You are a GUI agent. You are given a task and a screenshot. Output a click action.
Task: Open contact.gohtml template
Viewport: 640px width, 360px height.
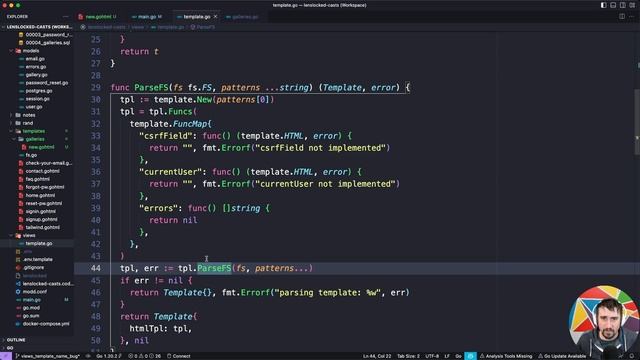point(42,171)
